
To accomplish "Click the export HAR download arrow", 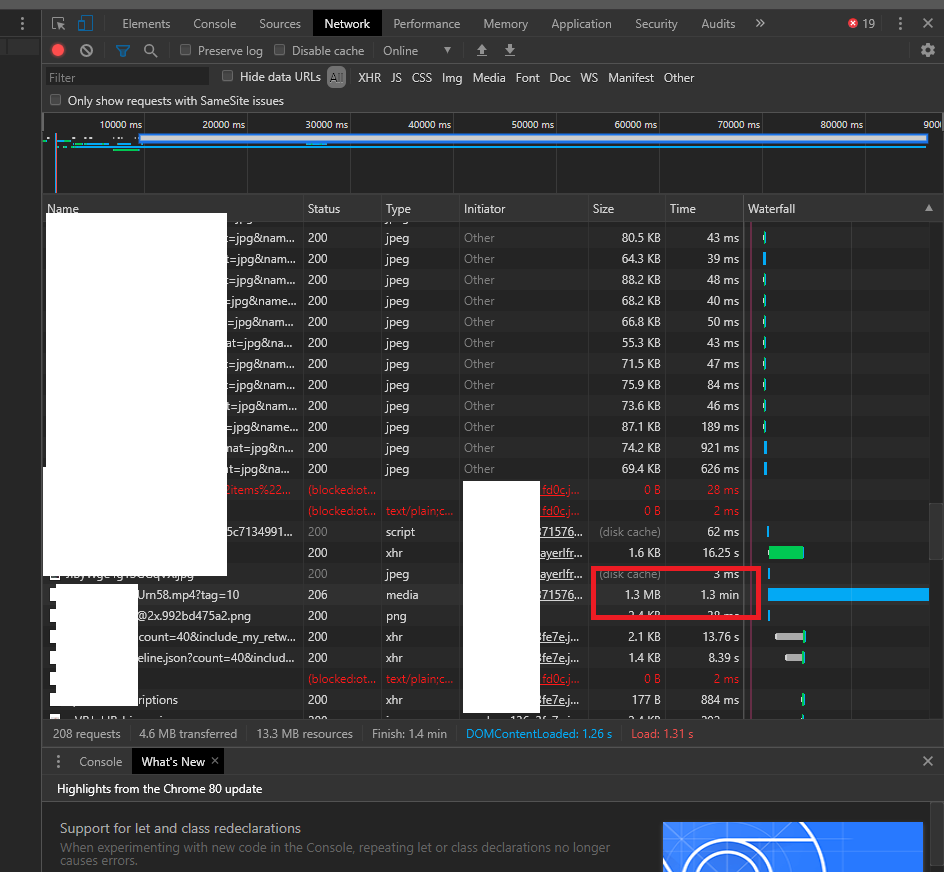I will coord(510,51).
